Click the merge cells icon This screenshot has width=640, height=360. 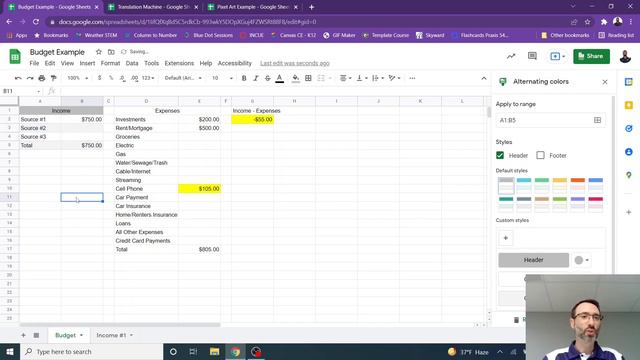point(321,78)
